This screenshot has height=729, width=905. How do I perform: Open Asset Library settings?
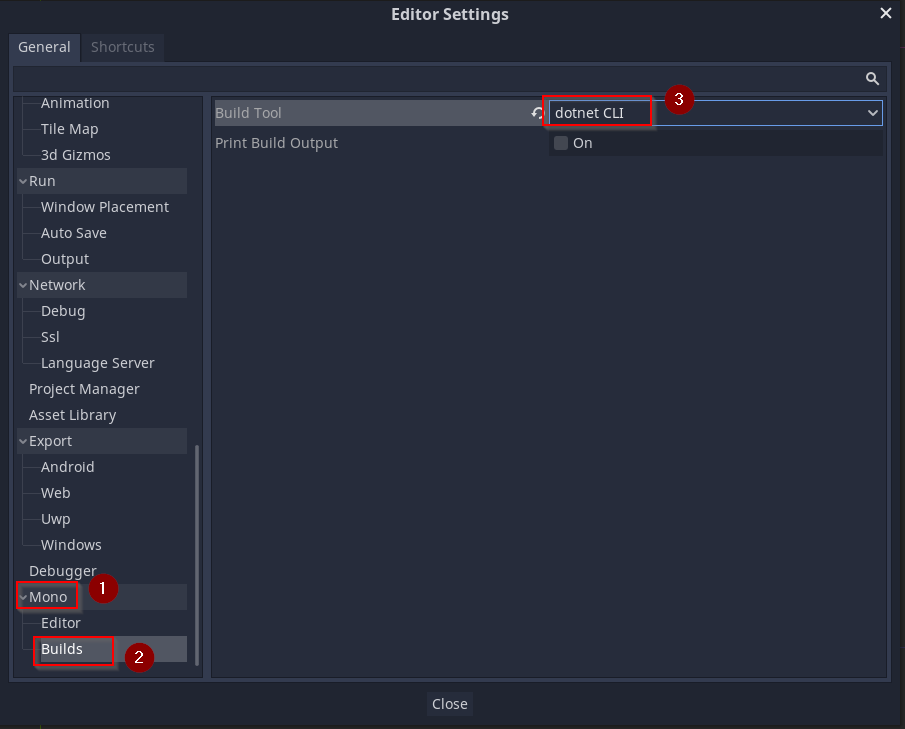tap(73, 414)
